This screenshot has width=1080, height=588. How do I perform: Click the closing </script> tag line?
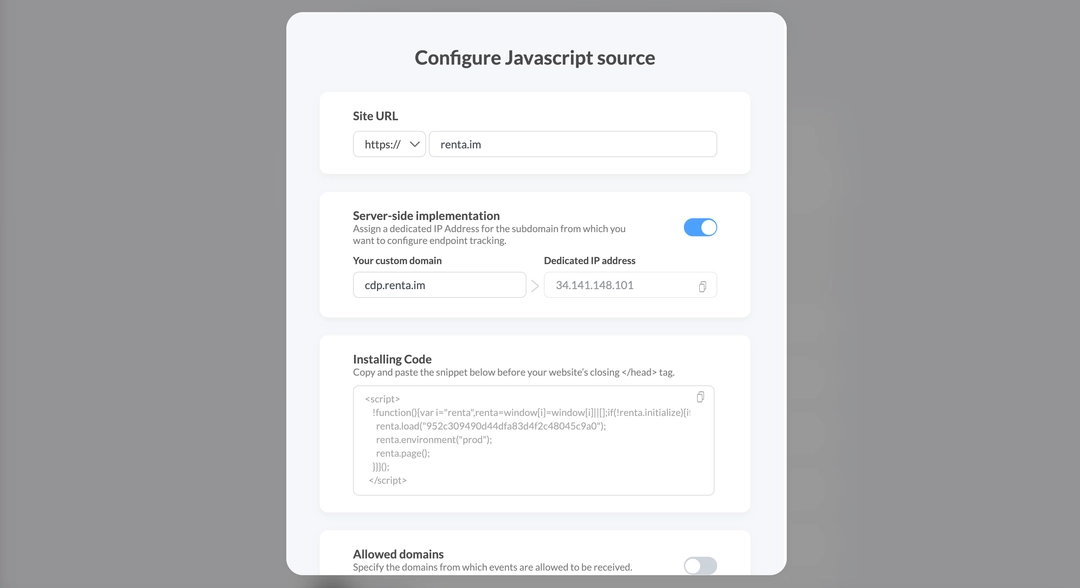[x=388, y=481]
